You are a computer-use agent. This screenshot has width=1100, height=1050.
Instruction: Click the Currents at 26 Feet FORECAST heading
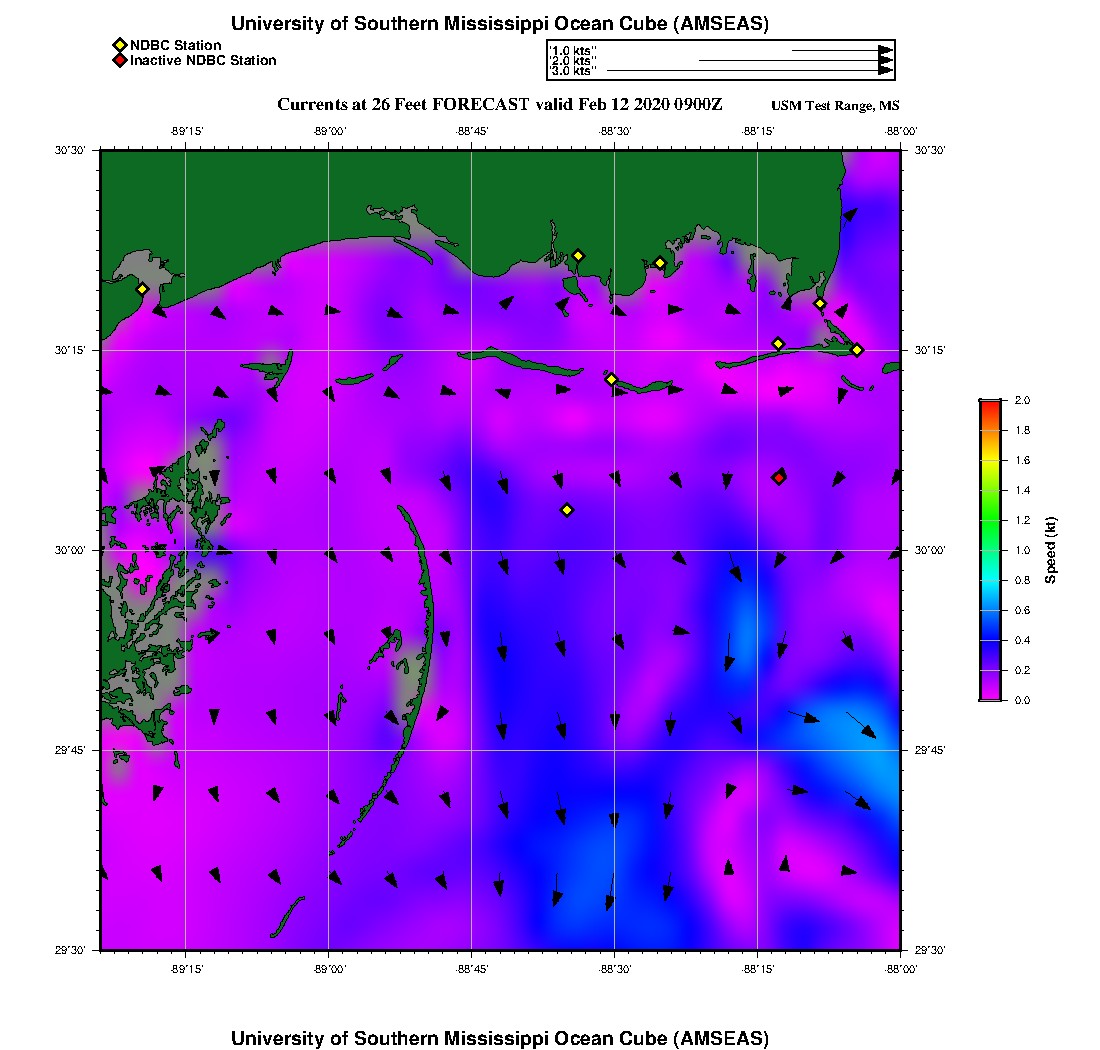coord(499,105)
